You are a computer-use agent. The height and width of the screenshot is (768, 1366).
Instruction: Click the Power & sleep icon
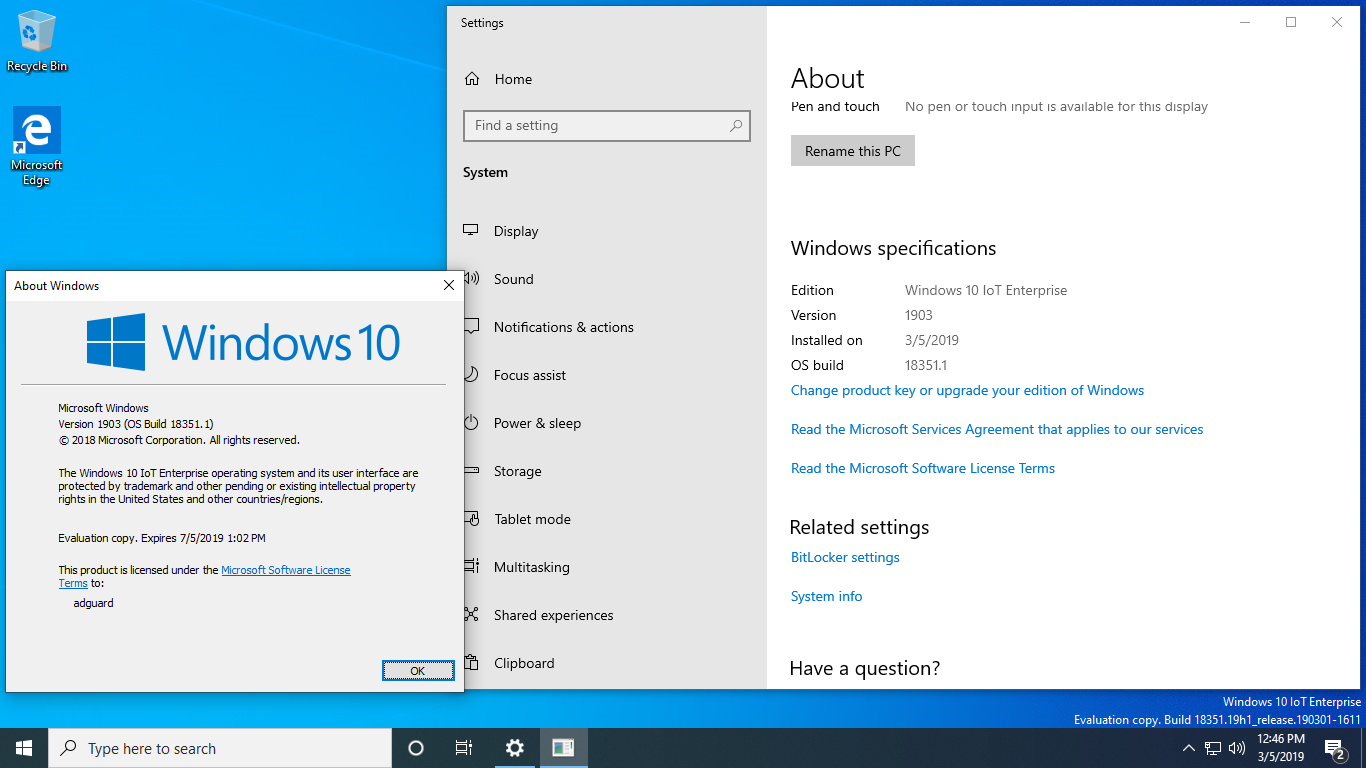click(x=471, y=423)
